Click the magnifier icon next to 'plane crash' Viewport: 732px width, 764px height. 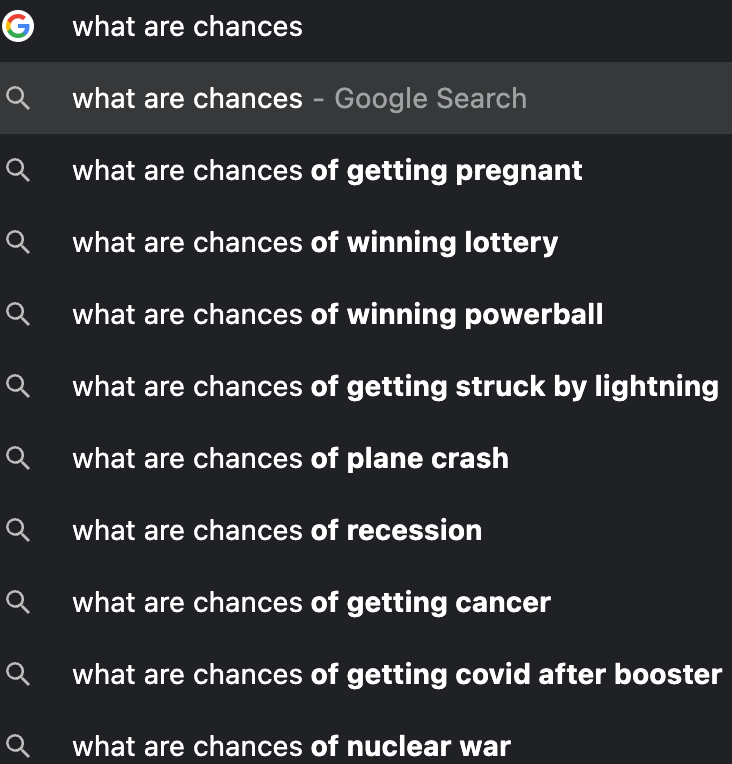[18, 458]
